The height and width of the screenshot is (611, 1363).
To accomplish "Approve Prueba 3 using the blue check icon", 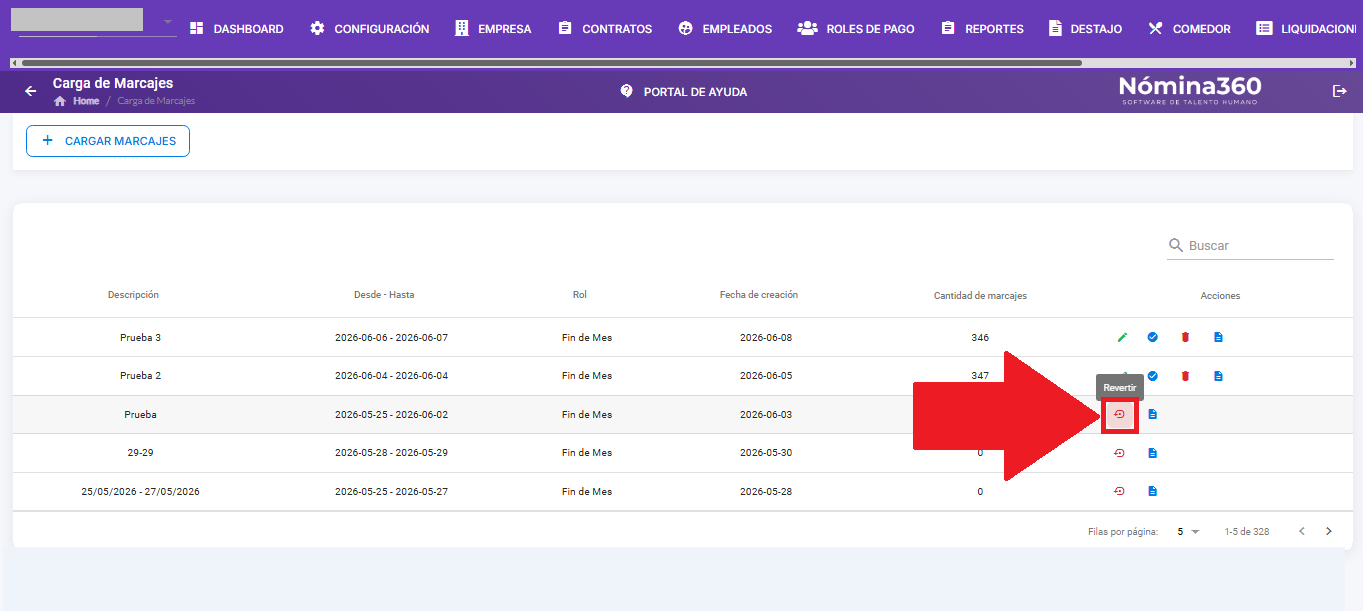I will [x=1153, y=337].
